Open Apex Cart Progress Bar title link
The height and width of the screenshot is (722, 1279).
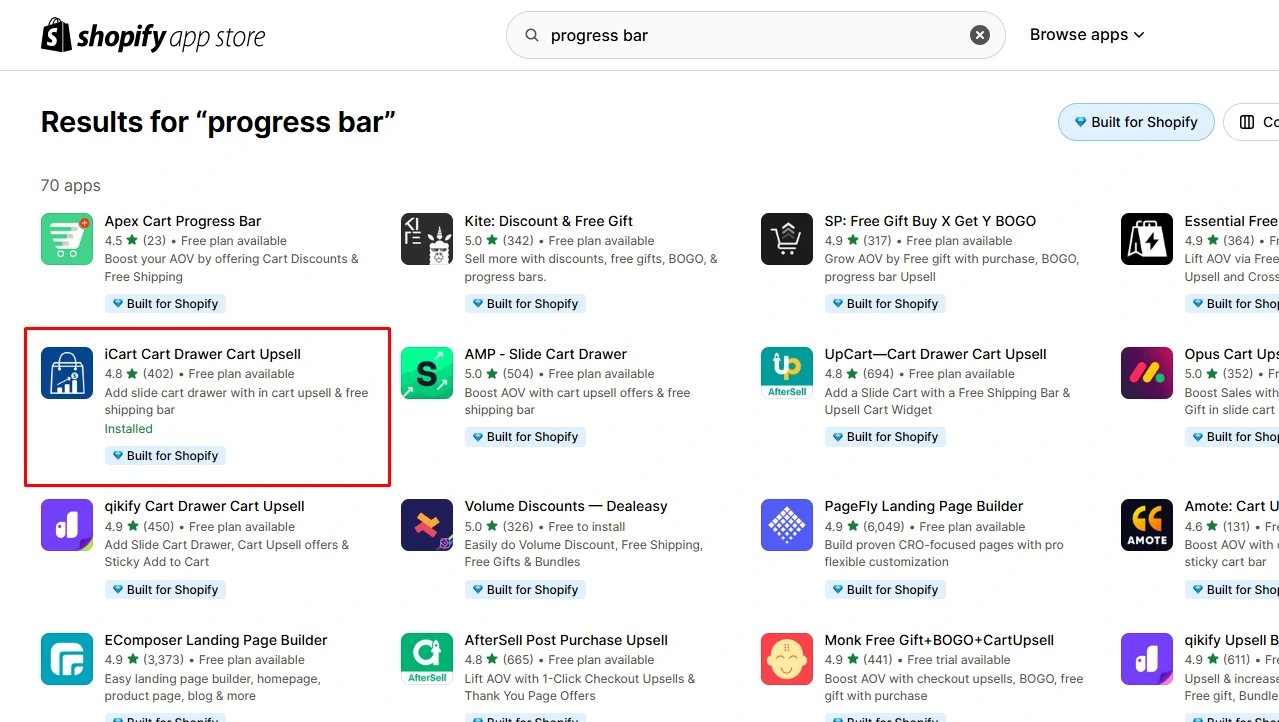point(183,221)
